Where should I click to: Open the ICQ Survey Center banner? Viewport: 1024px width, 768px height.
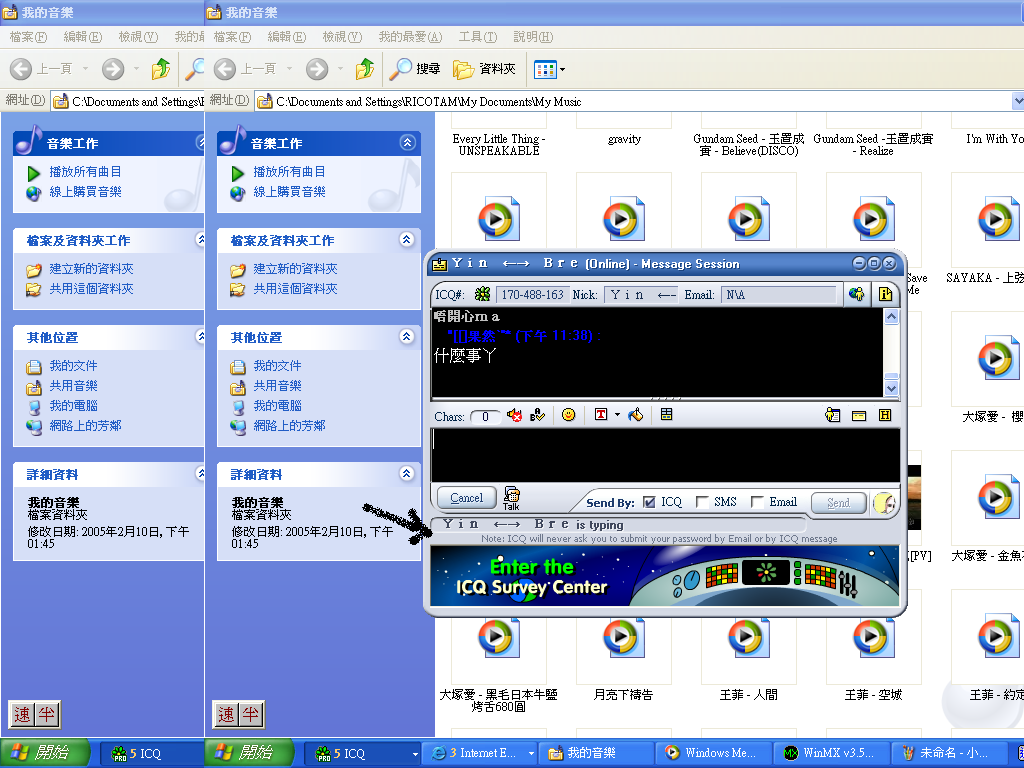coord(665,575)
